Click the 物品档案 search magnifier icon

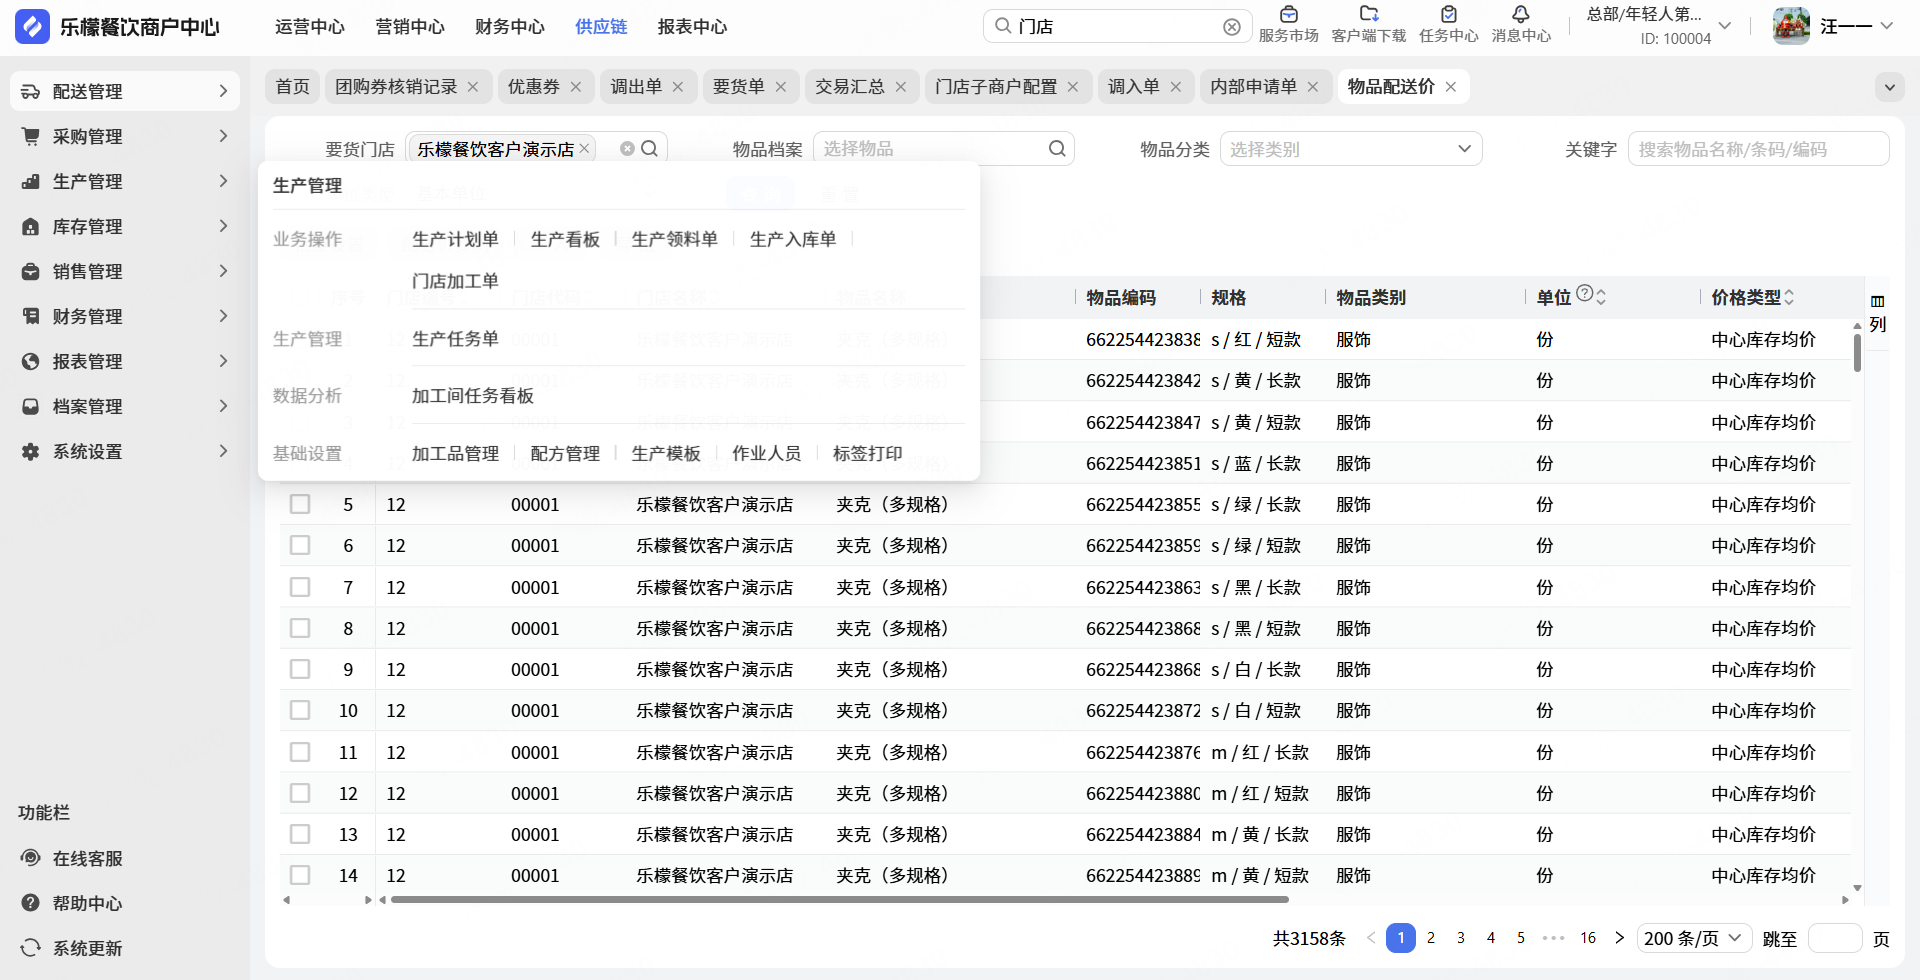coord(1057,149)
